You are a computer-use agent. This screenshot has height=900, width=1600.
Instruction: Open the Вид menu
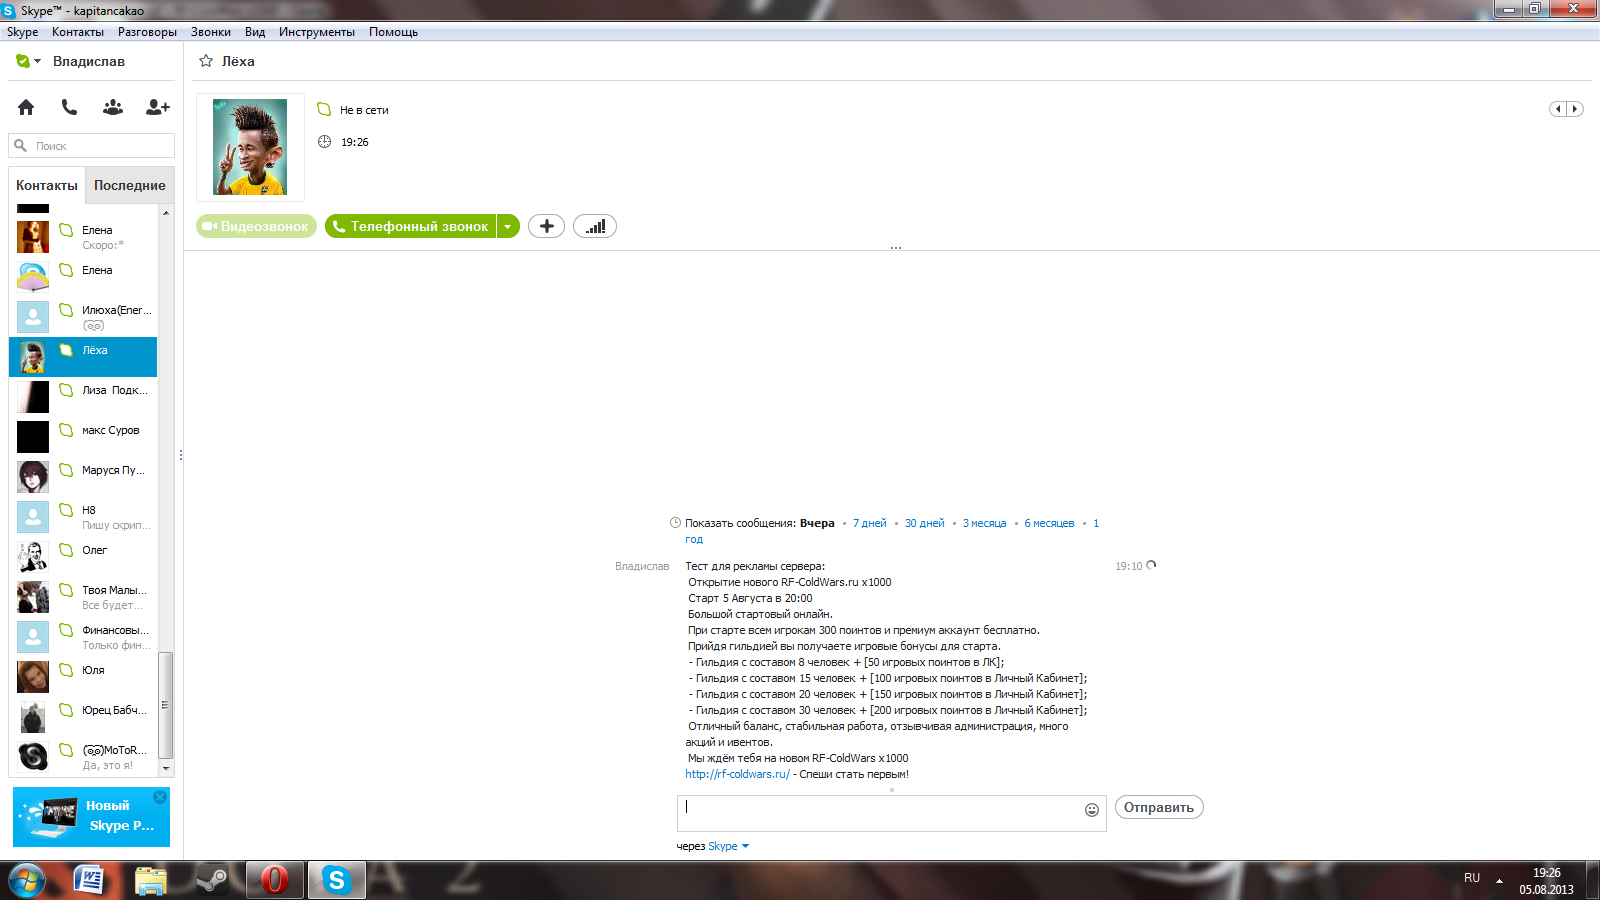(x=255, y=32)
